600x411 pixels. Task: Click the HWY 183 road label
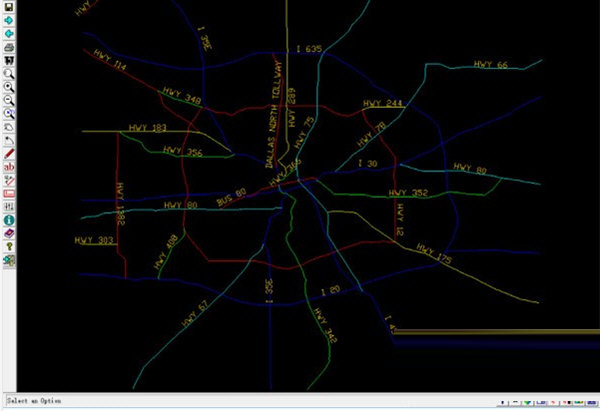(x=147, y=128)
